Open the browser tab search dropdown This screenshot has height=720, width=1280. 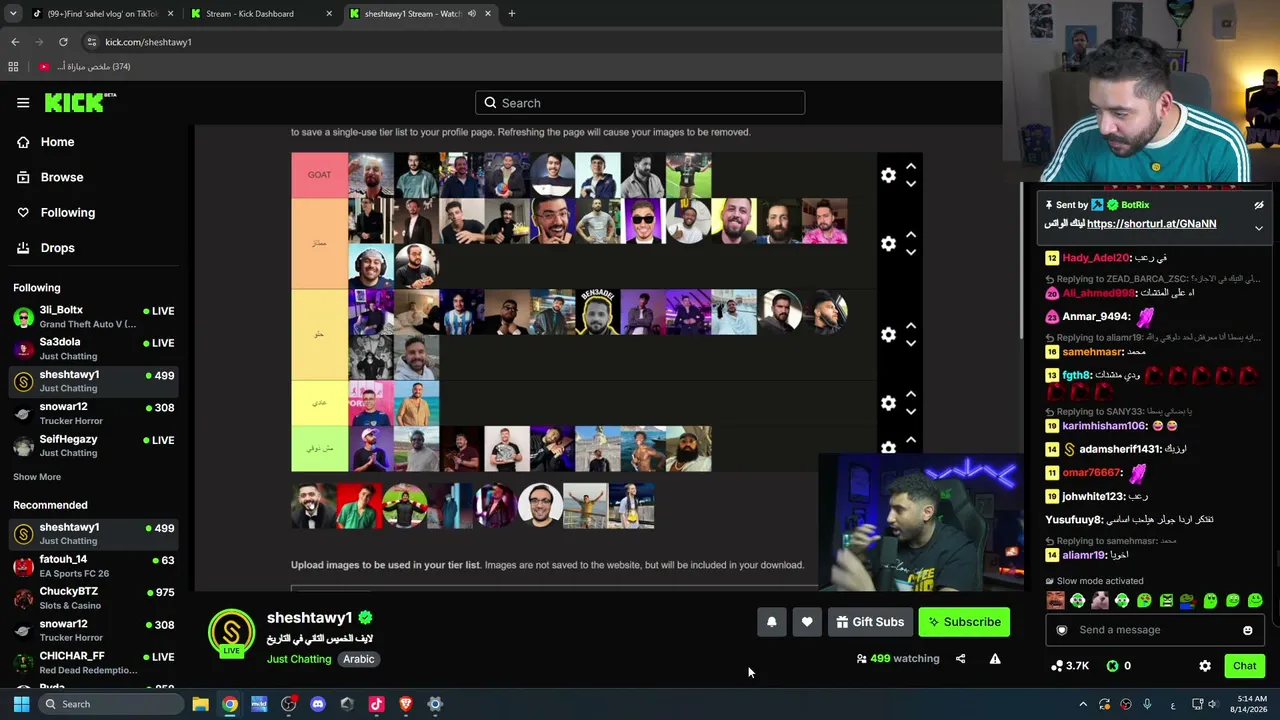(12, 13)
